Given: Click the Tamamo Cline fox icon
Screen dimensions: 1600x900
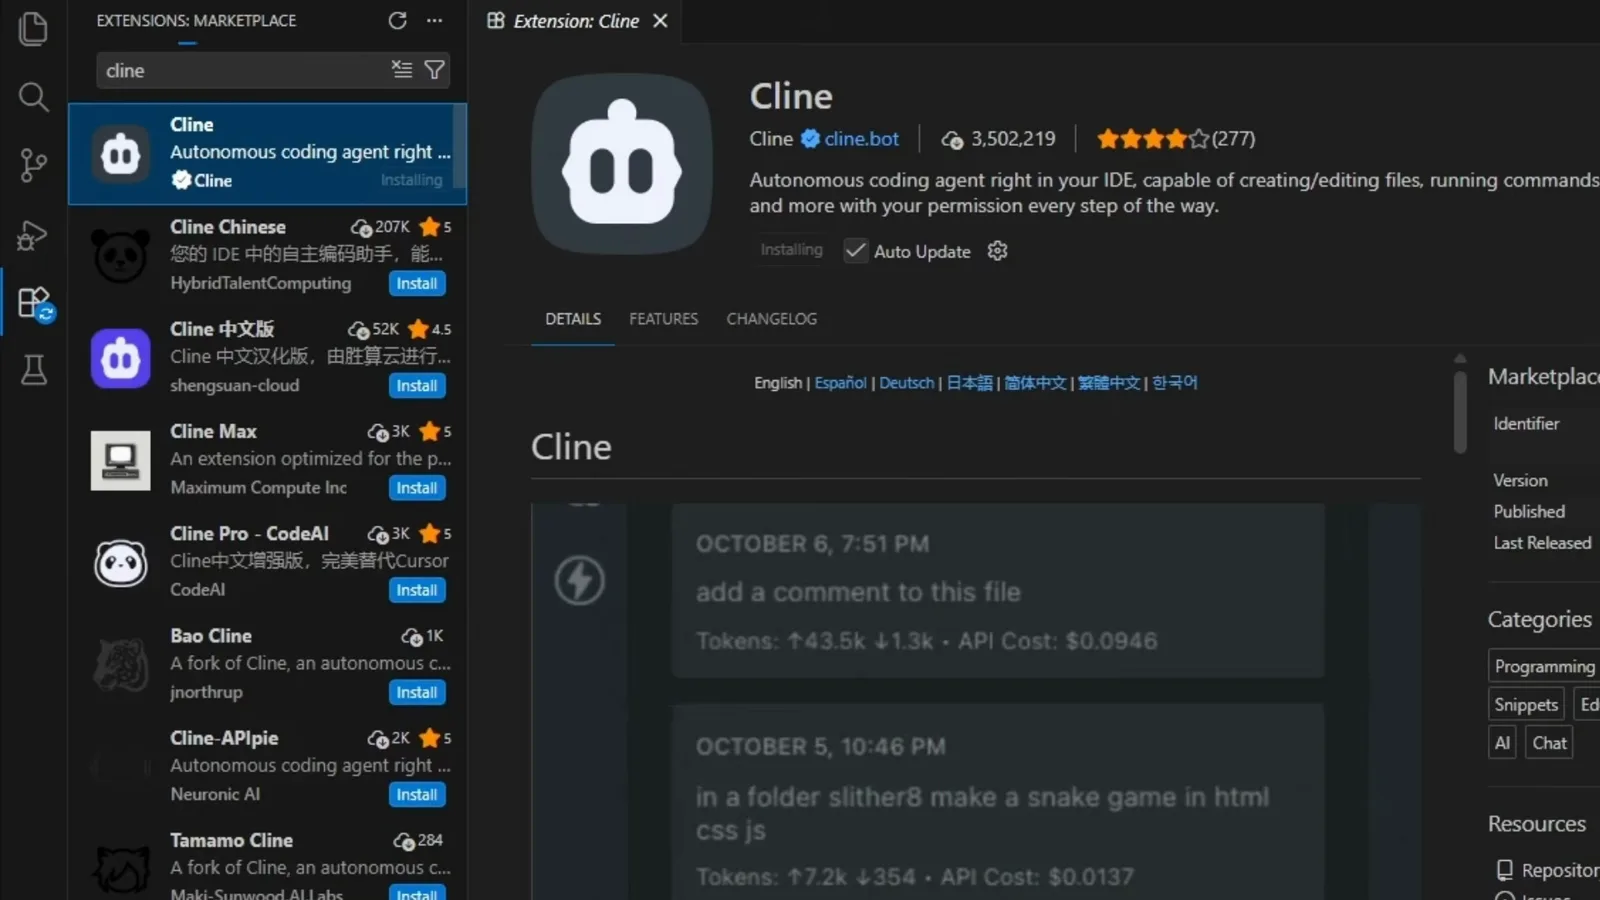Looking at the screenshot, I should (121, 868).
